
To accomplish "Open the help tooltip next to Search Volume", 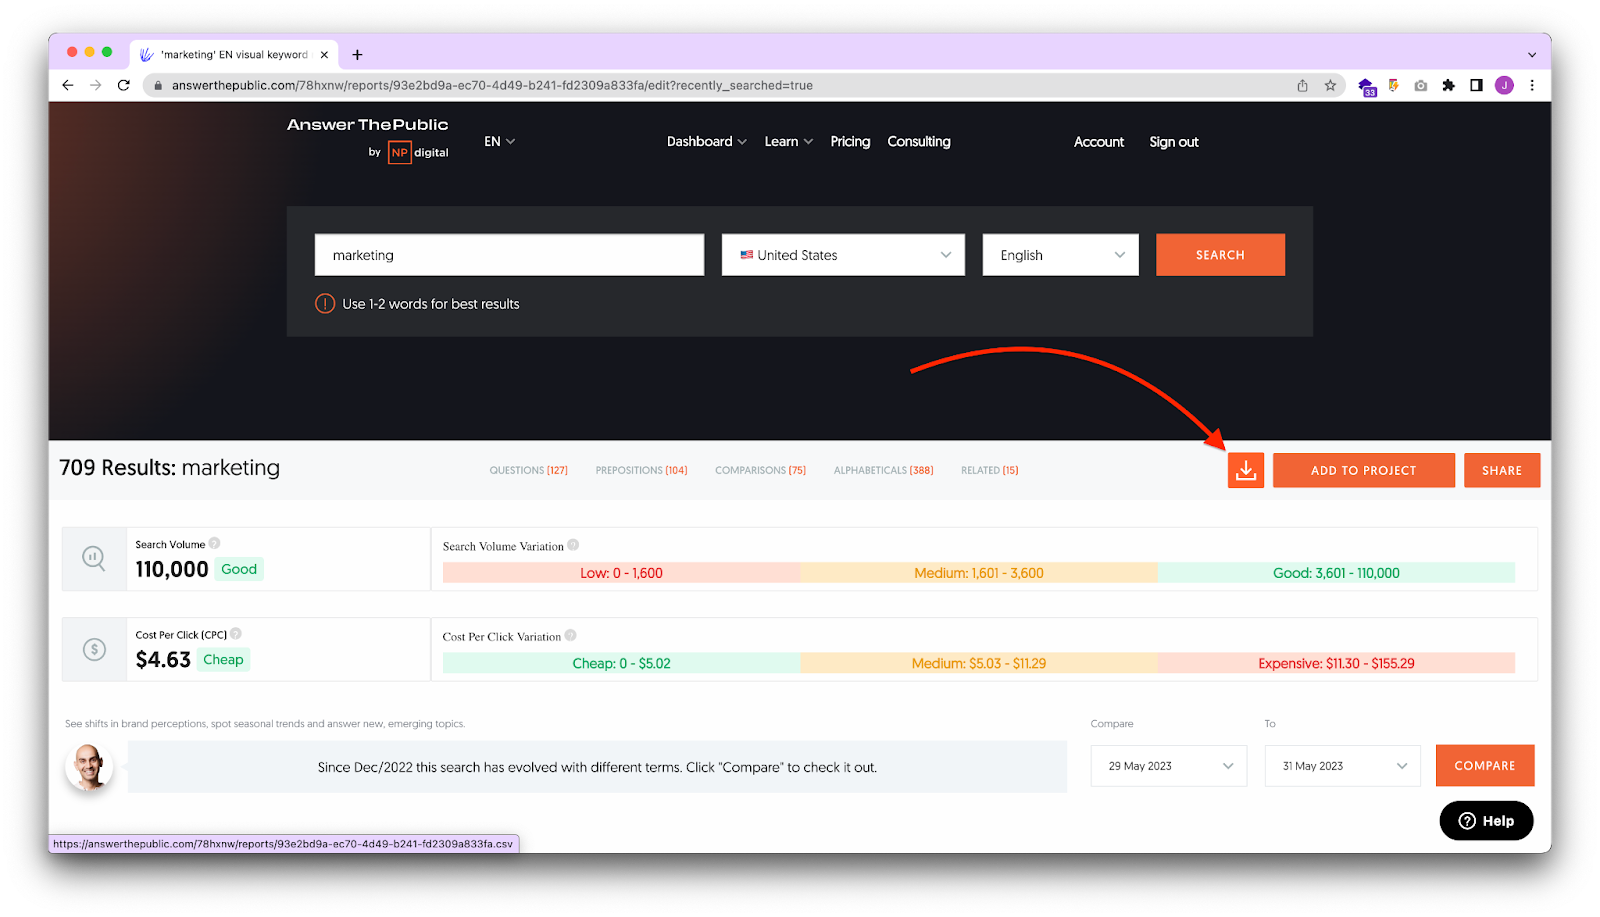I will pyautogui.click(x=214, y=544).
